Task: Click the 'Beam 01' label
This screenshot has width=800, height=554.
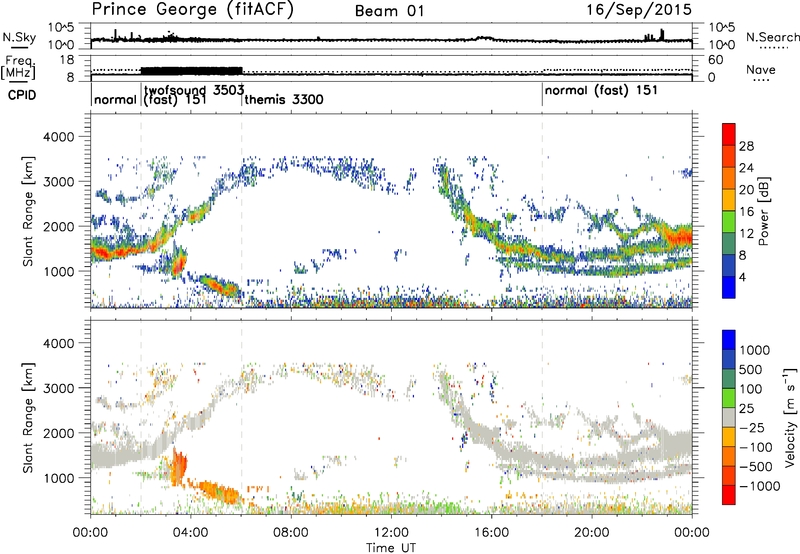Action: (390, 11)
